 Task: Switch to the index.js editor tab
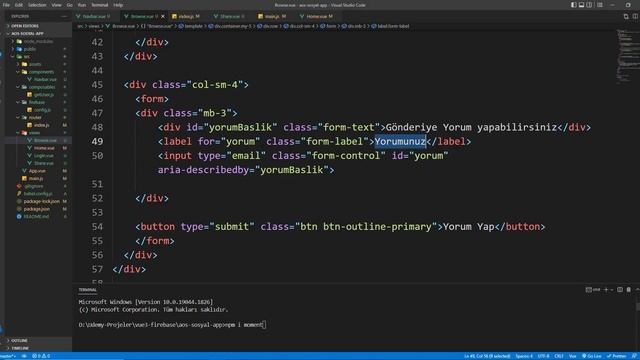coord(189,16)
